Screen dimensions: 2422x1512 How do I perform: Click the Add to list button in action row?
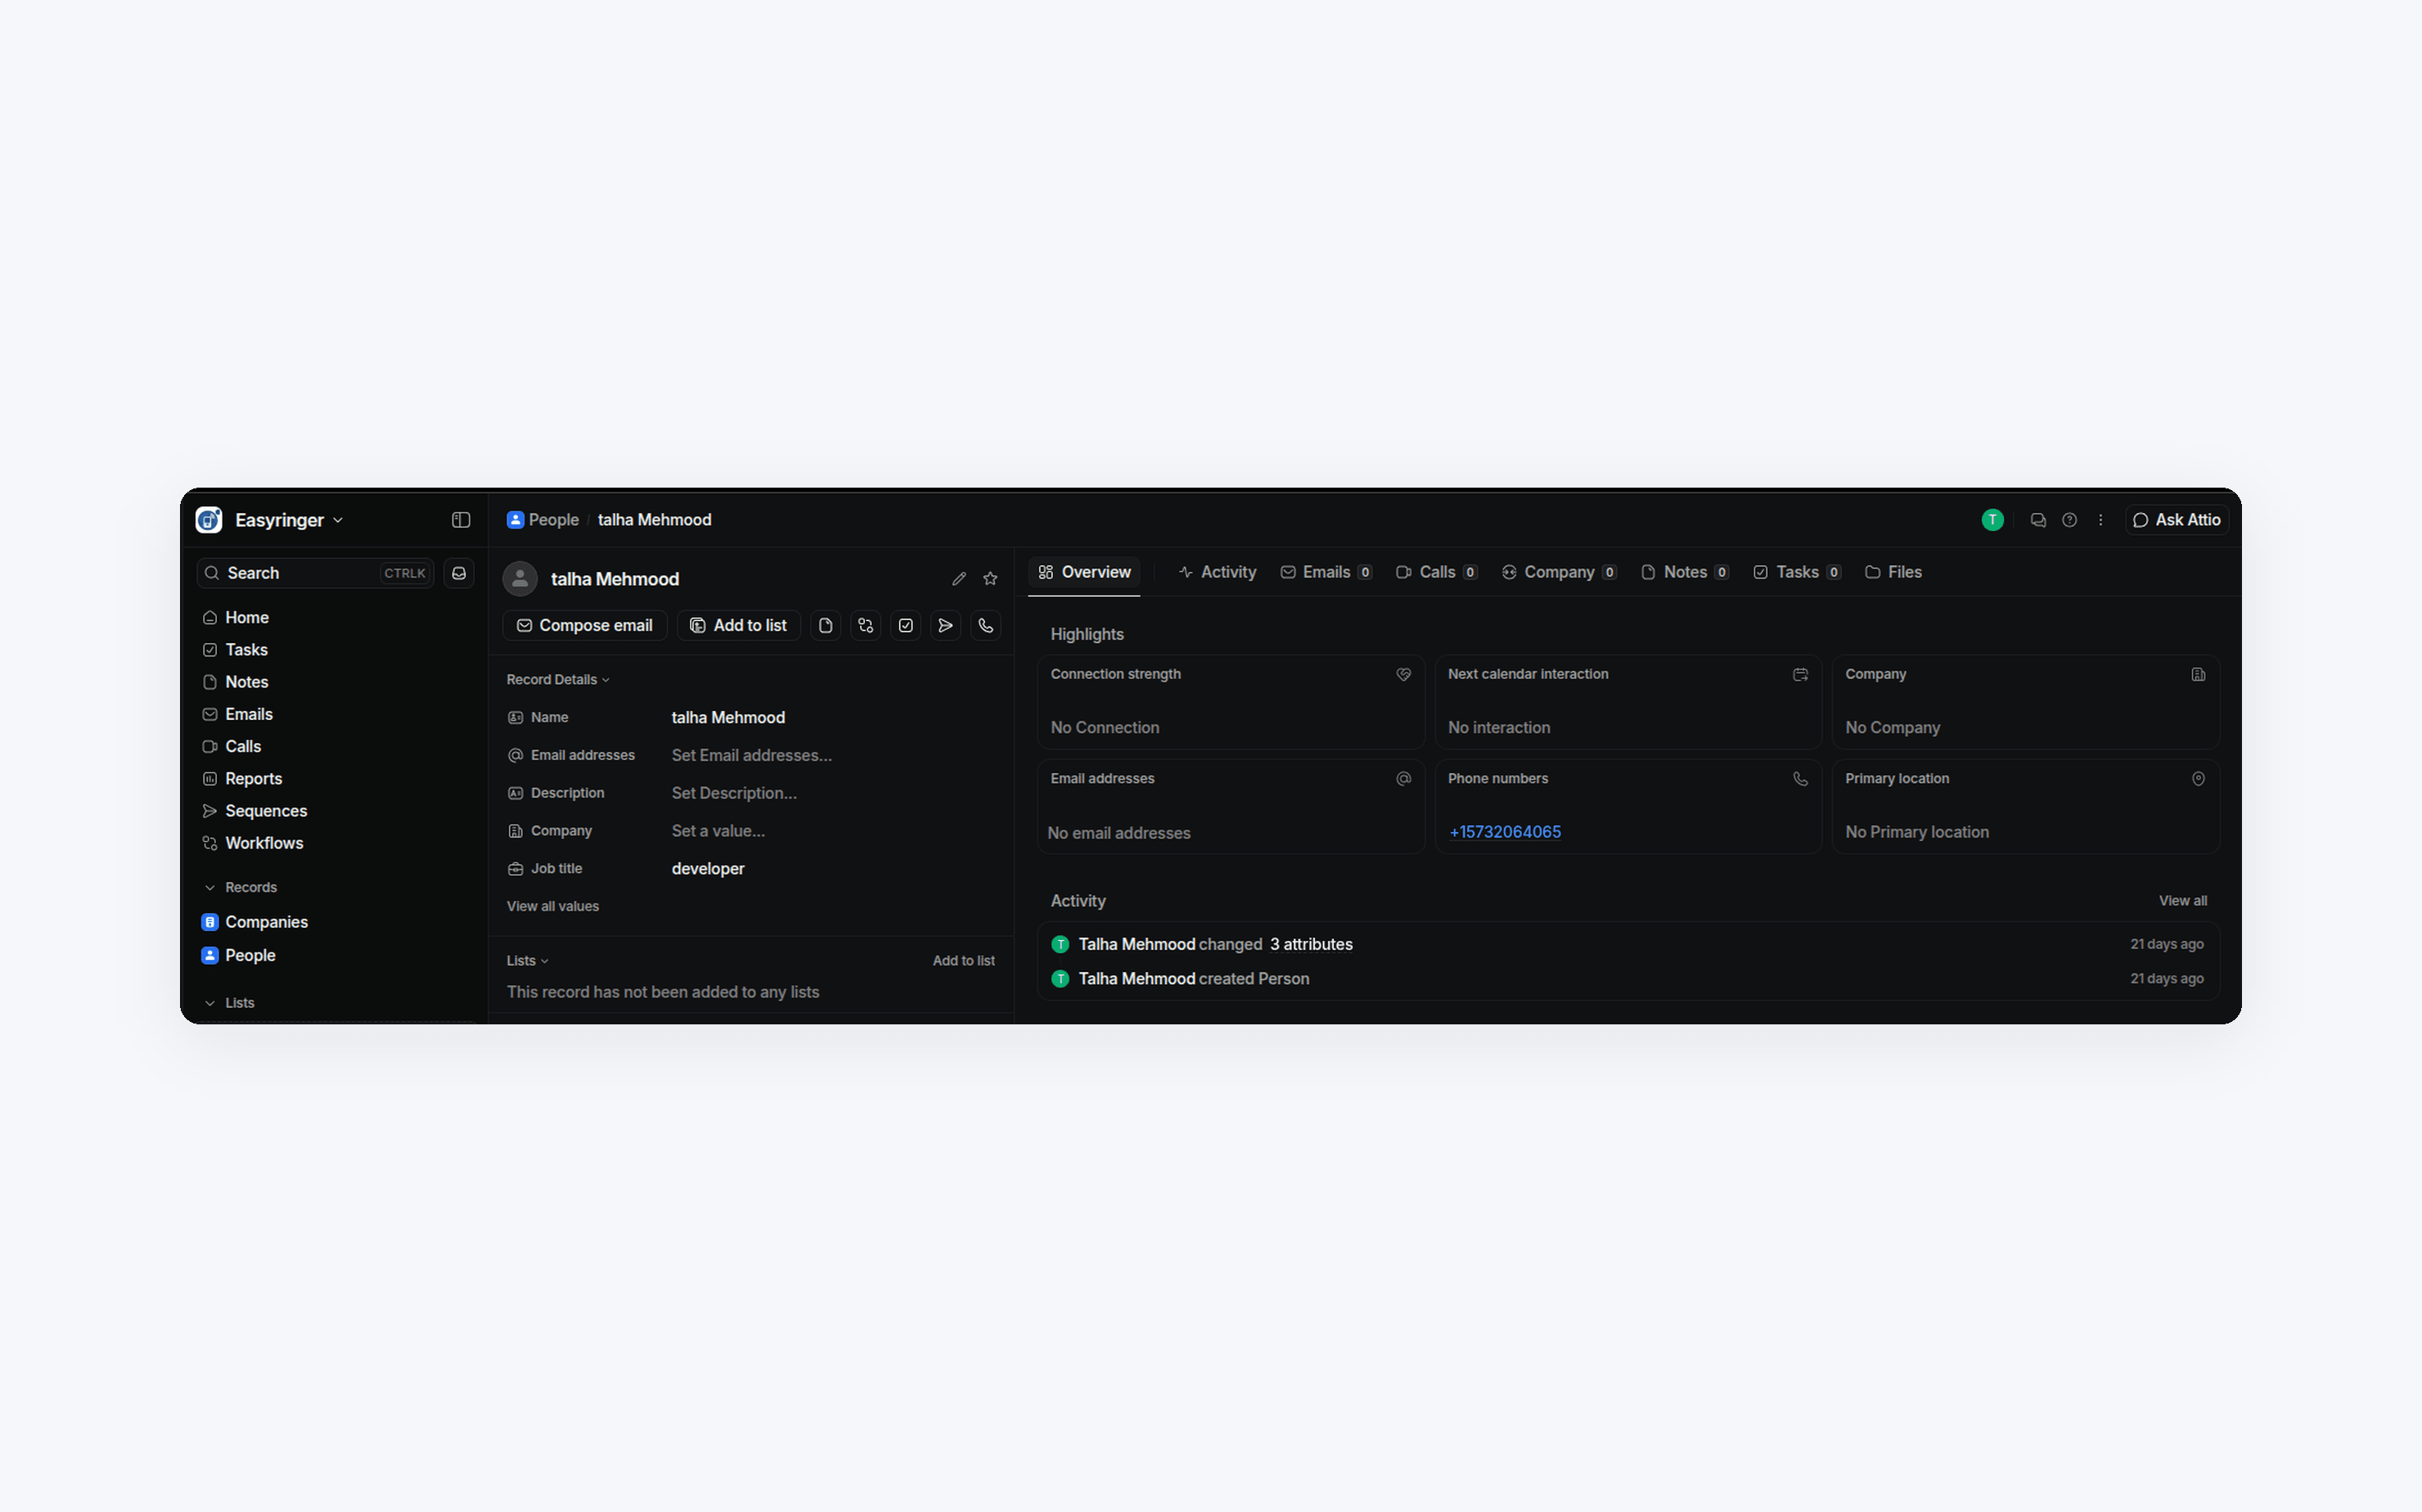[x=738, y=626]
